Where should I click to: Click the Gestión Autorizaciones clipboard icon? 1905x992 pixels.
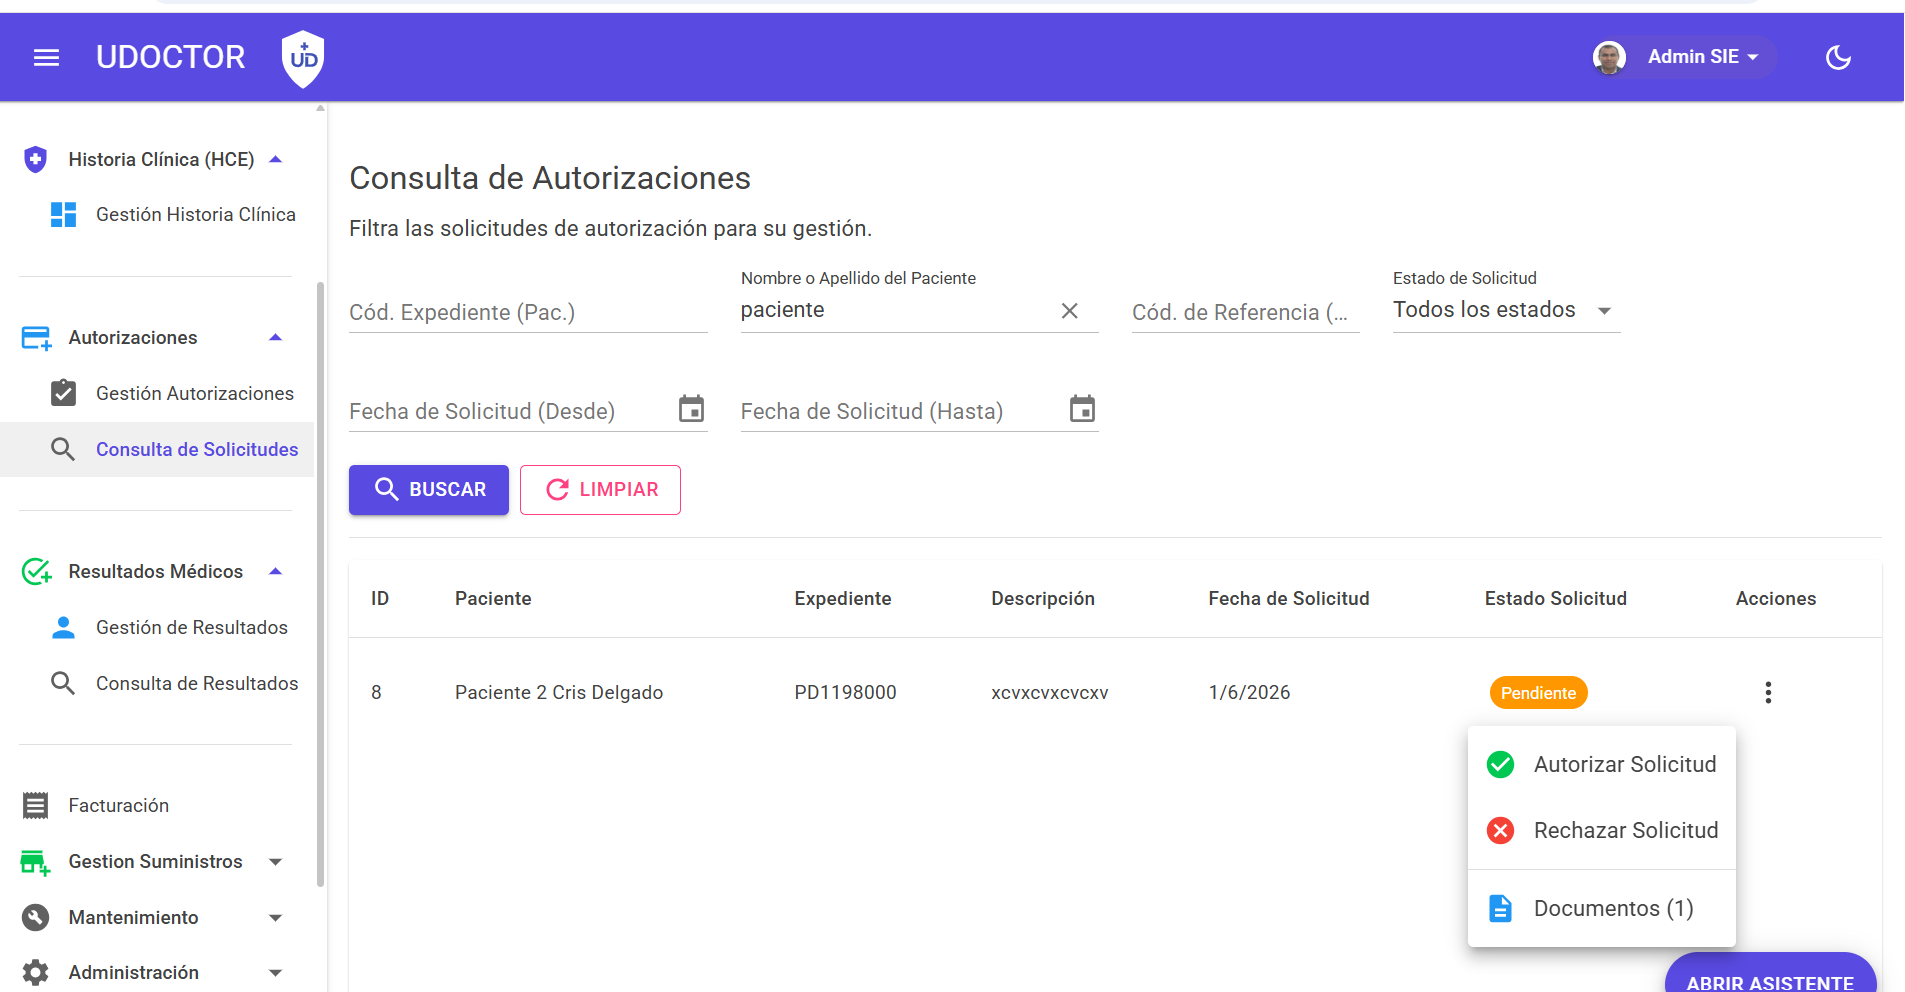(x=63, y=393)
